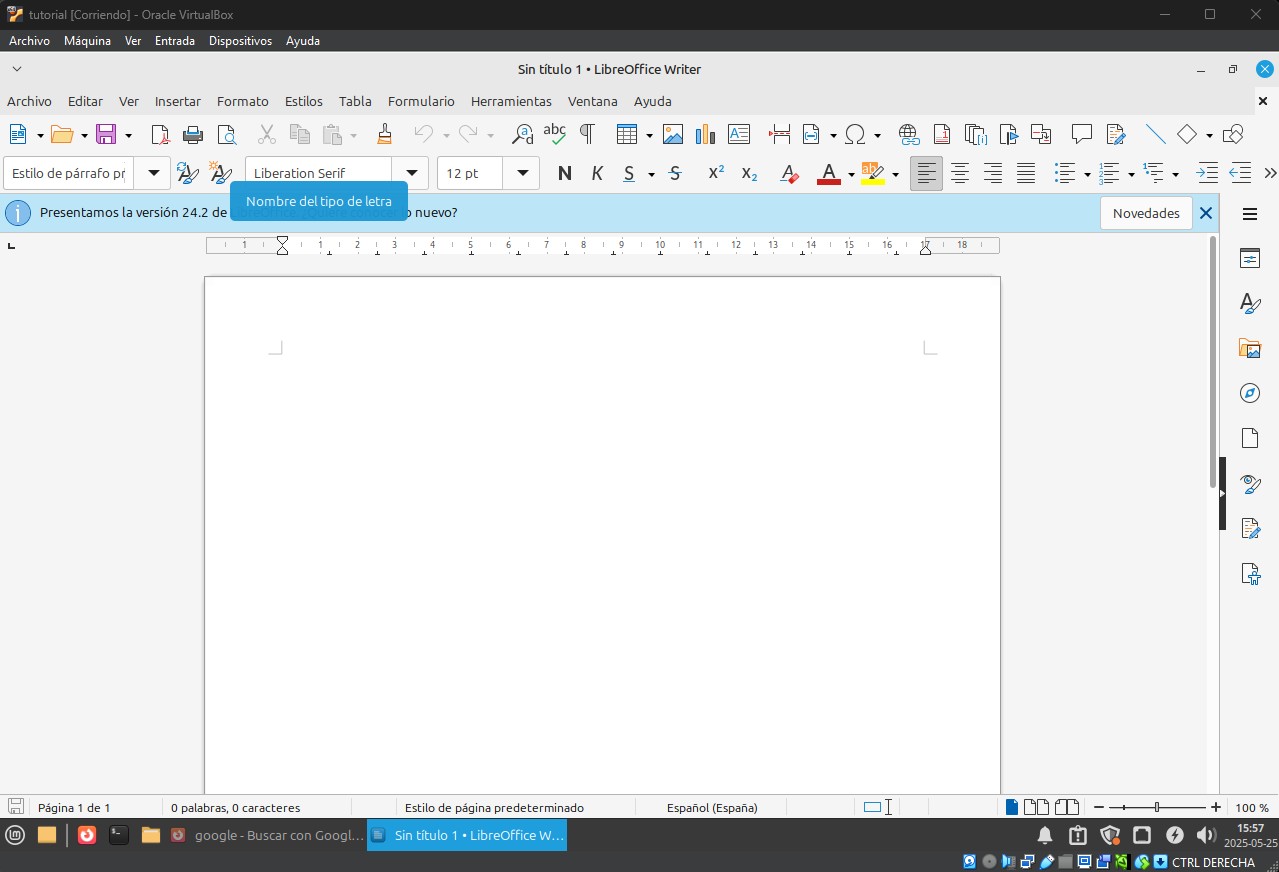Toggle subscript formatting
Screen dimensions: 1279x872
tap(749, 173)
